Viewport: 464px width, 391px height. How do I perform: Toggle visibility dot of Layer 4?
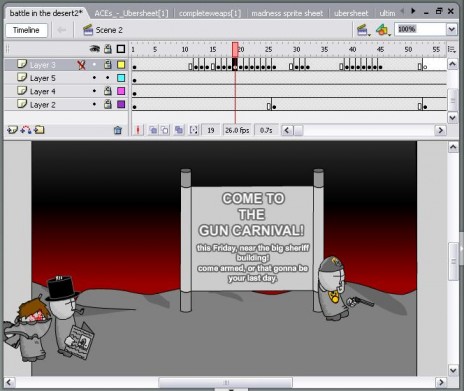(x=94, y=91)
